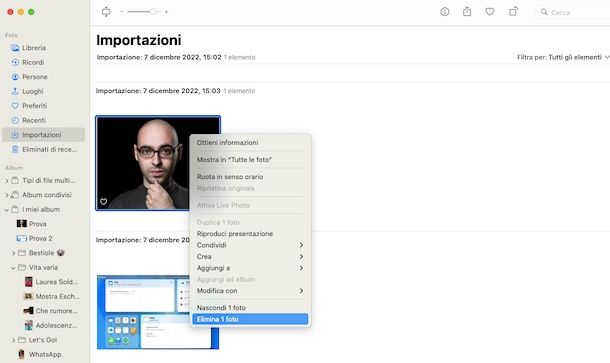Screen dimensions: 610x363
Task: Select the desktop screenshot thumbnail
Action: point(158,312)
